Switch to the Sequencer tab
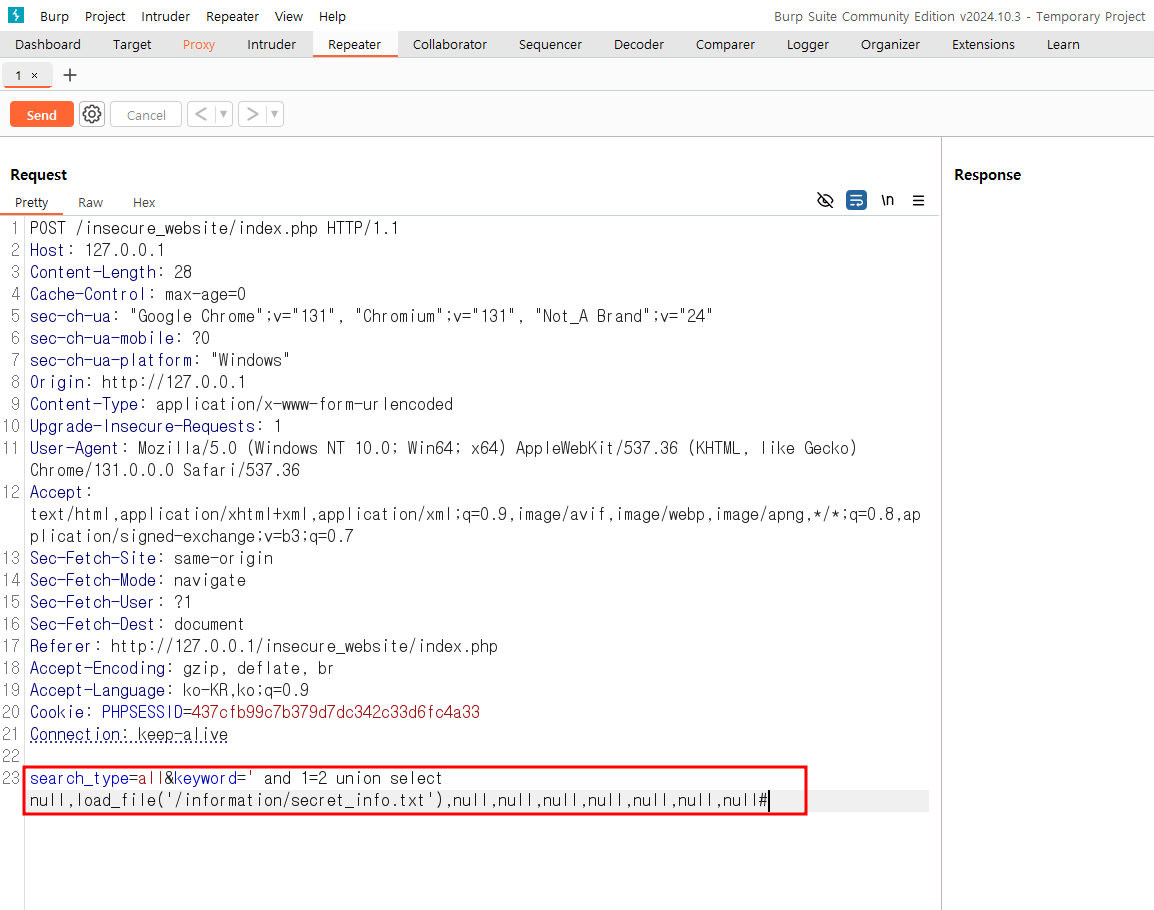Viewport: 1154px width, 910px height. click(x=551, y=44)
